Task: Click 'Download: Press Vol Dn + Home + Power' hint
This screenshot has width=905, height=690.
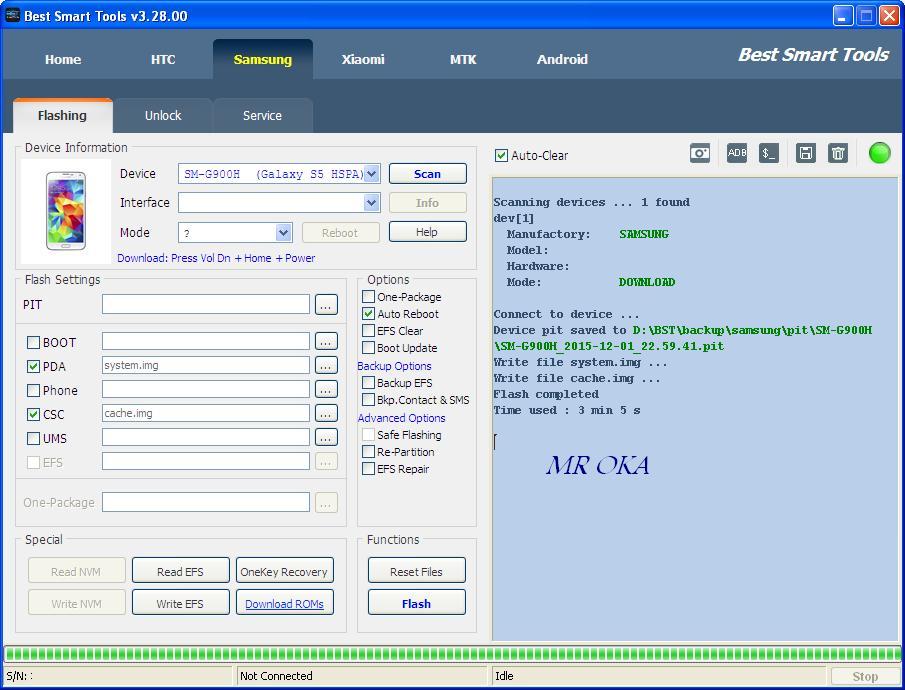Action: (x=216, y=258)
